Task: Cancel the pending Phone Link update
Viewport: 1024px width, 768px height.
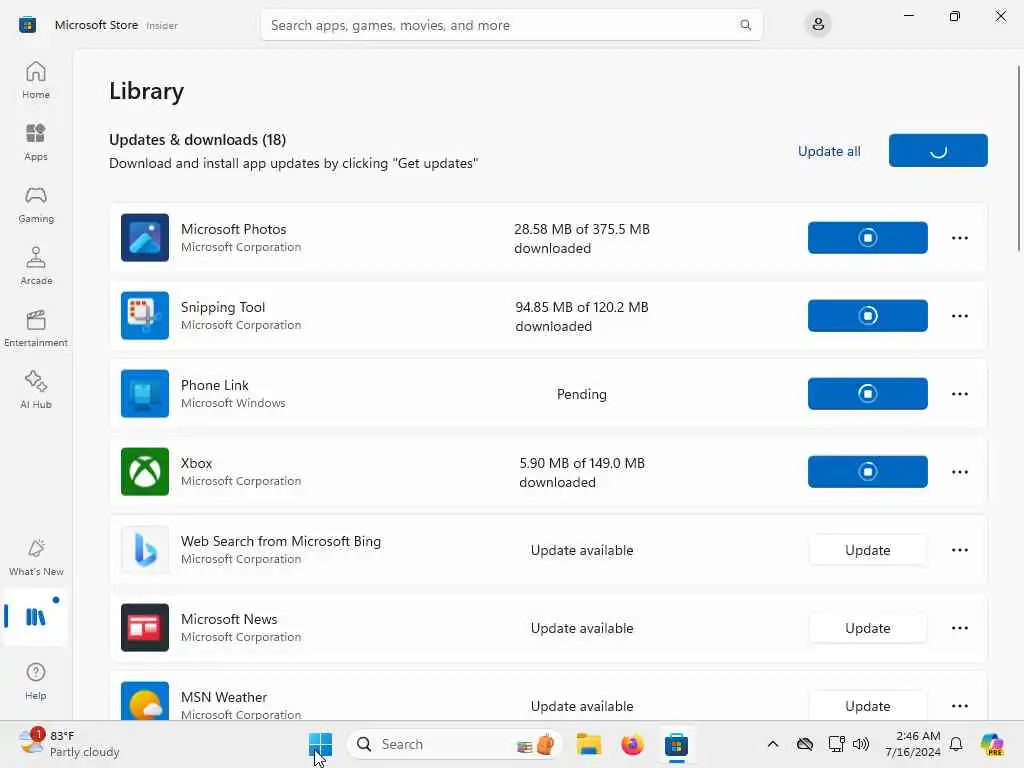Action: (867, 394)
